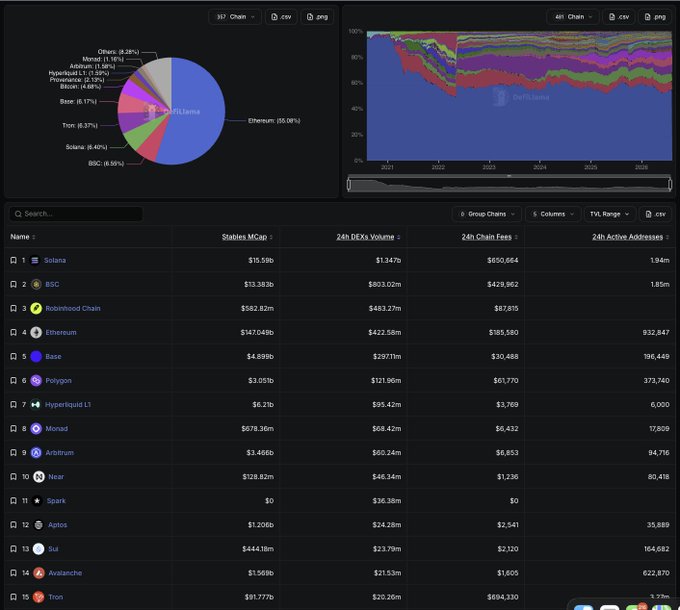Bookmark the Hyperliquid L1 row
This screenshot has width=680, height=610.
(13, 404)
